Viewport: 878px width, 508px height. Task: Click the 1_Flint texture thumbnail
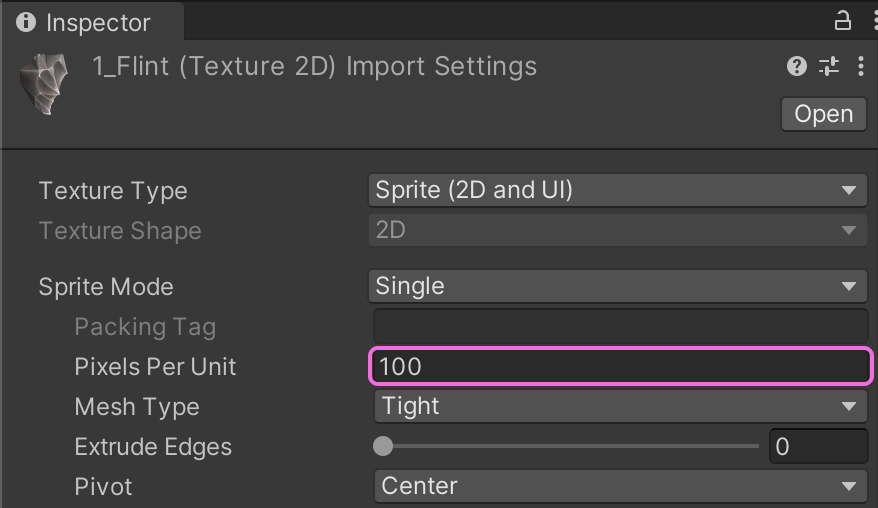44,84
